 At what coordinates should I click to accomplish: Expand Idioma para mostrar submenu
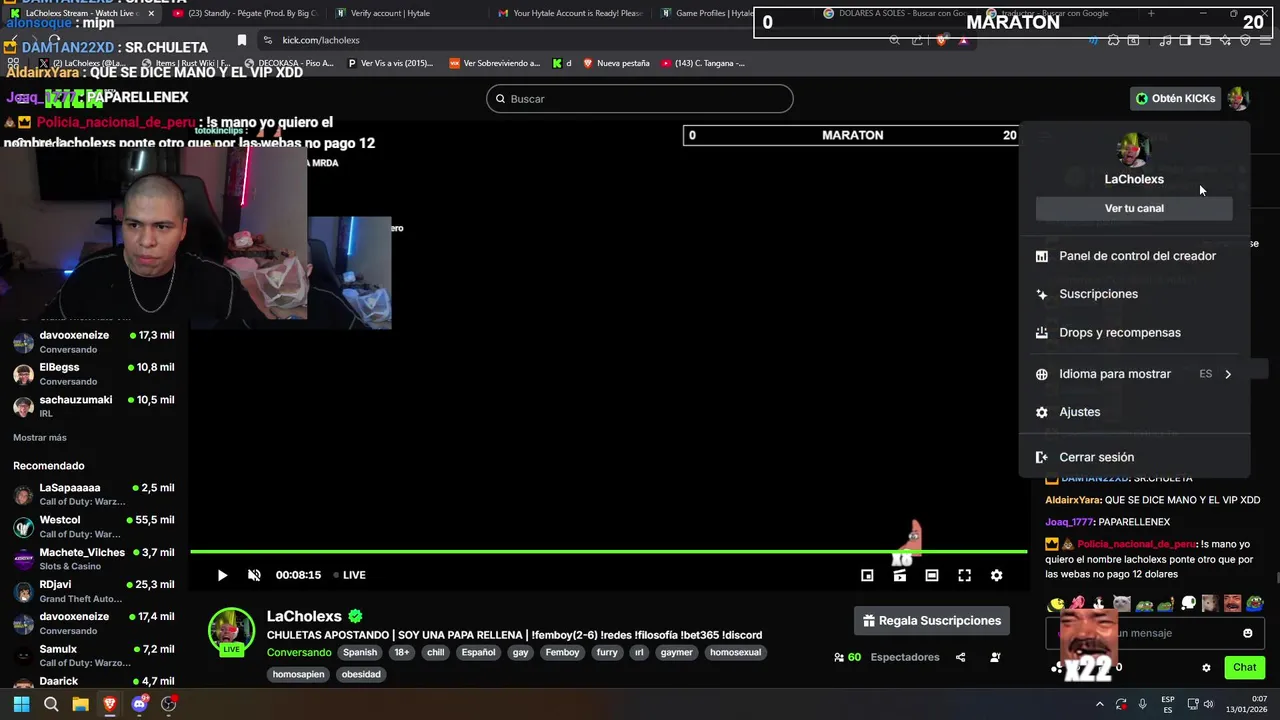coord(1134,374)
